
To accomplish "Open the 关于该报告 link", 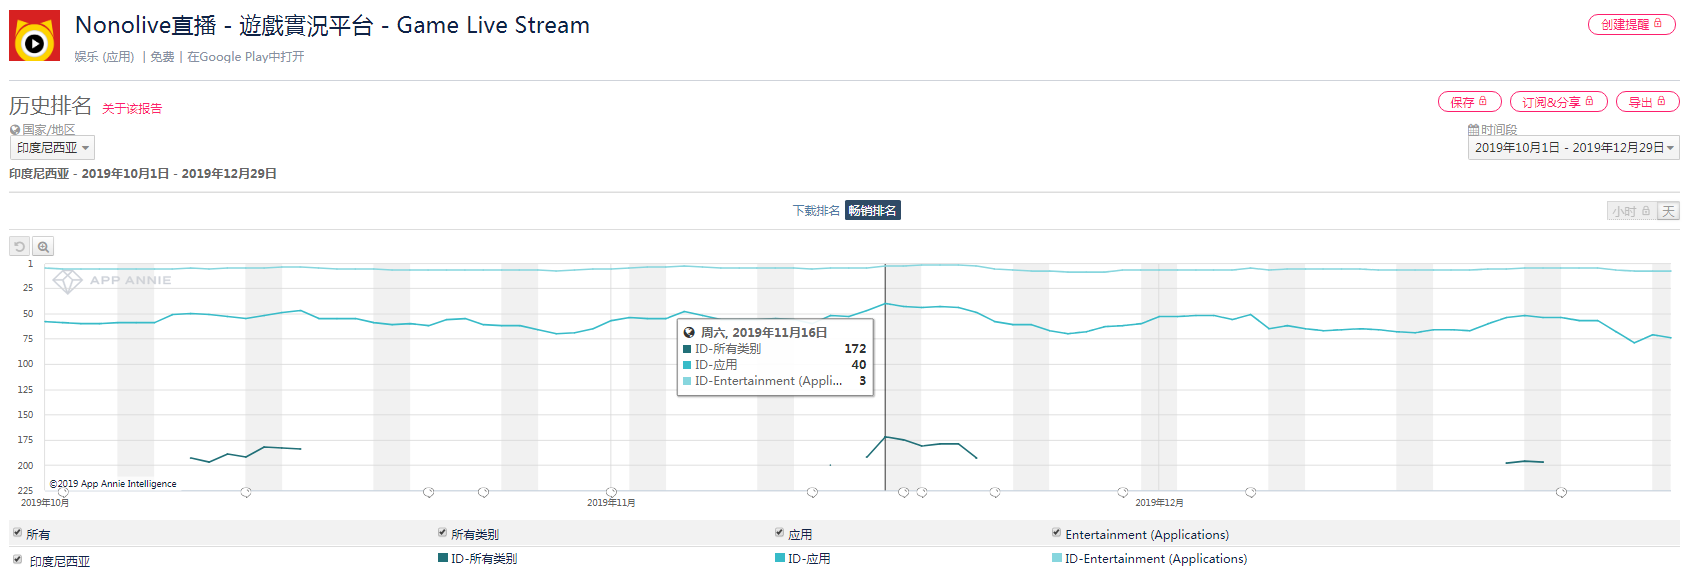I will coord(132,109).
